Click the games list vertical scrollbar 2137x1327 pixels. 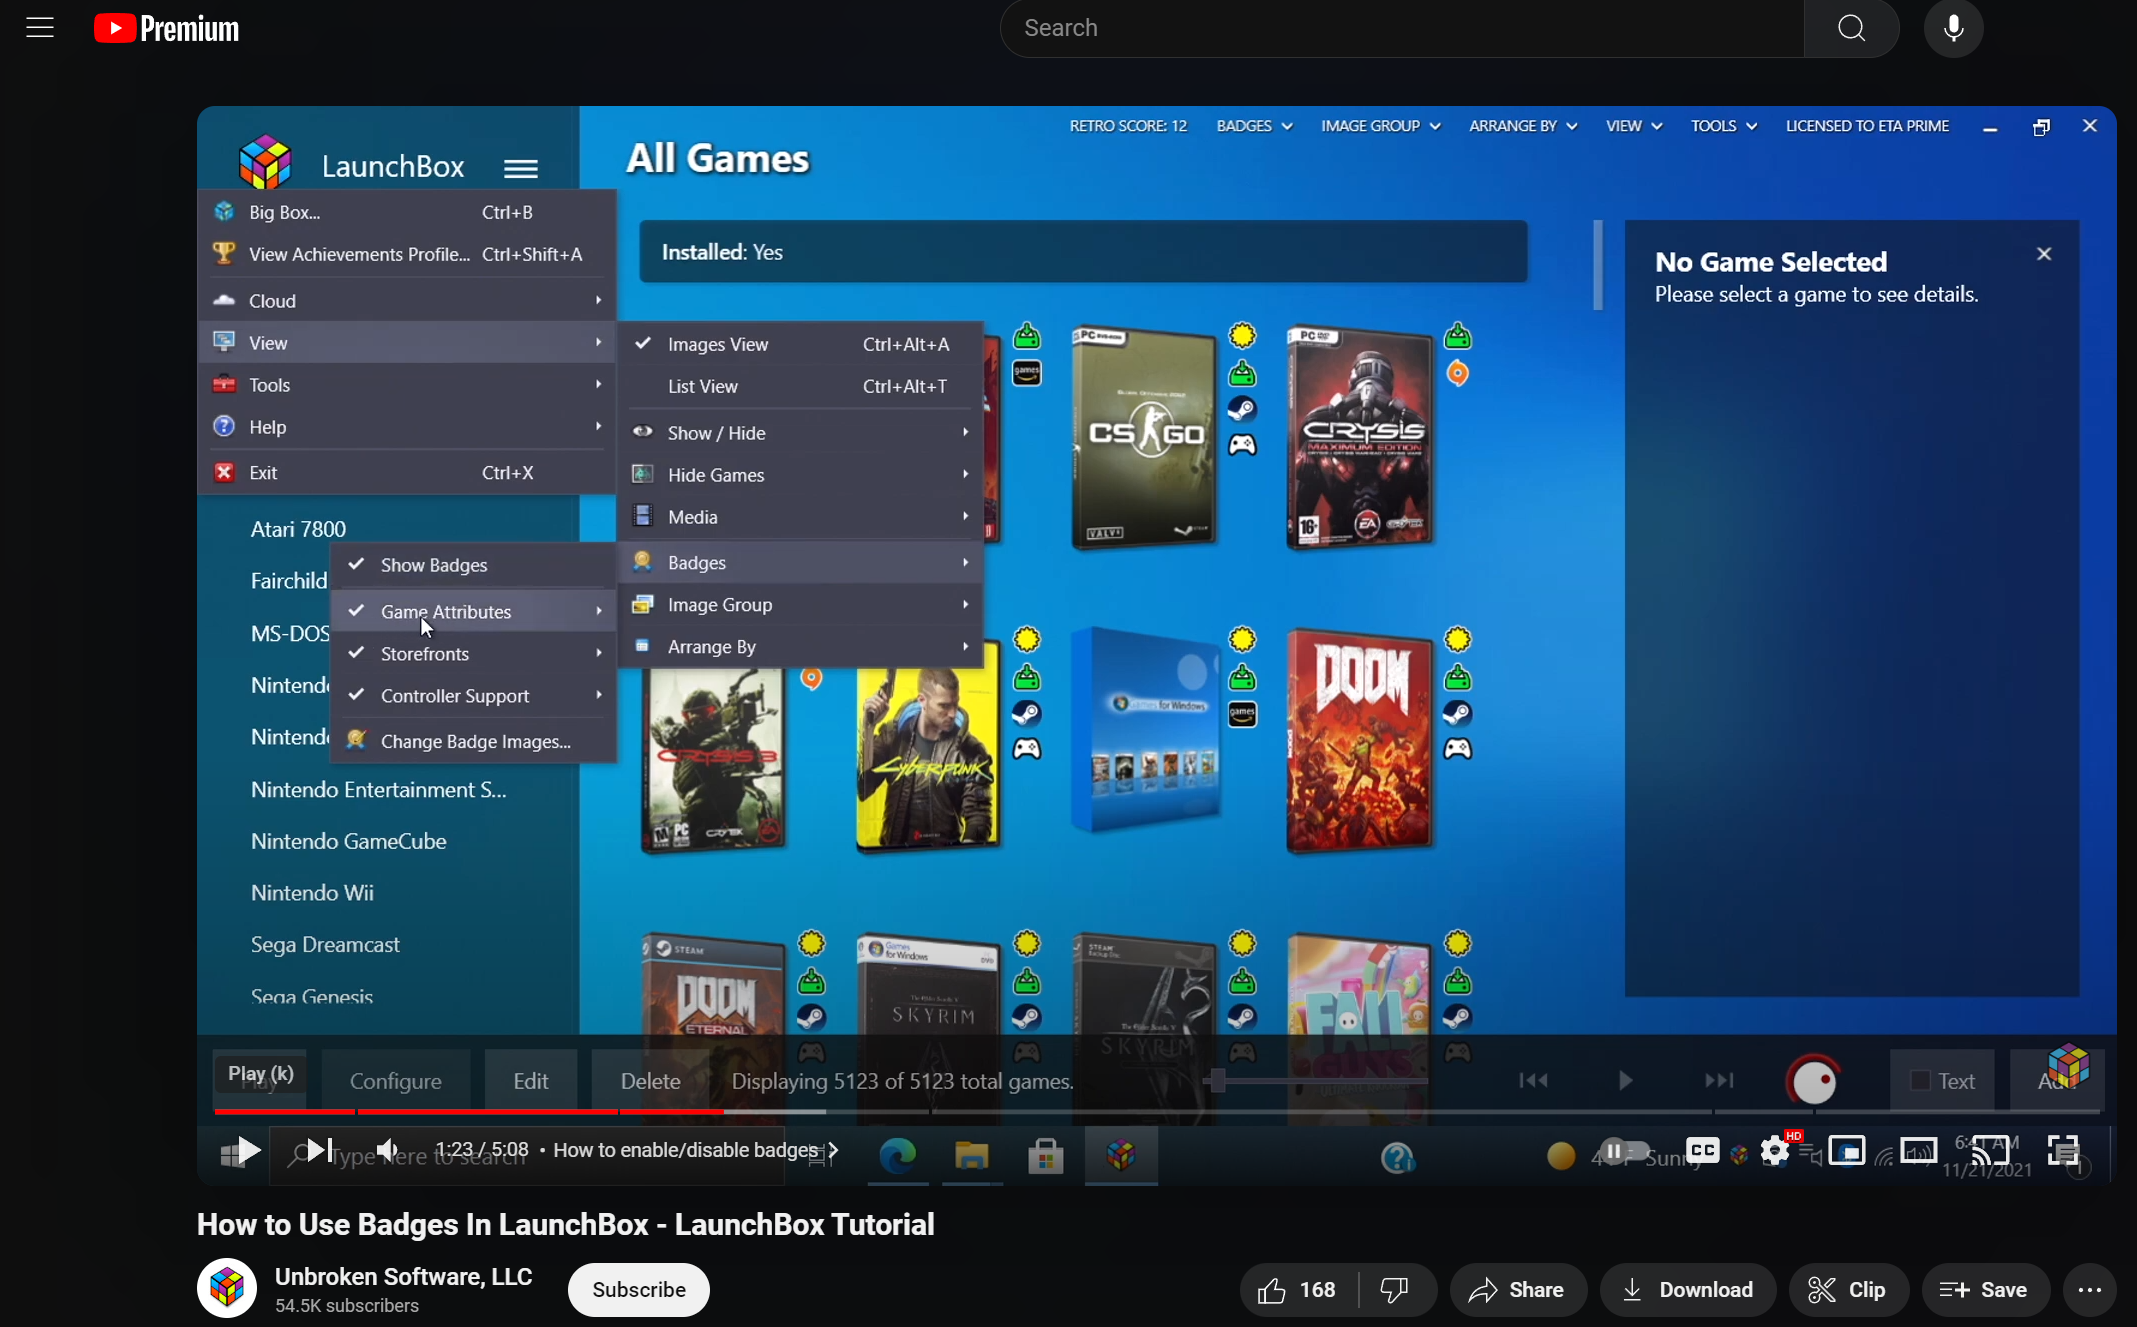(1598, 265)
